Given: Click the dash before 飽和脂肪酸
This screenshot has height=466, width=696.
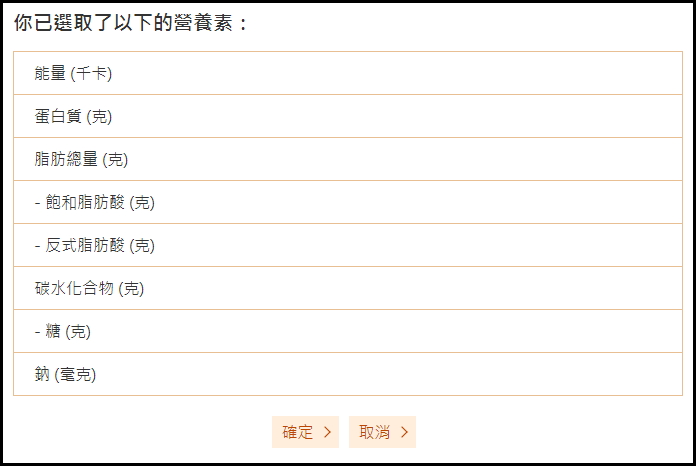Looking at the screenshot, I should [x=37, y=202].
